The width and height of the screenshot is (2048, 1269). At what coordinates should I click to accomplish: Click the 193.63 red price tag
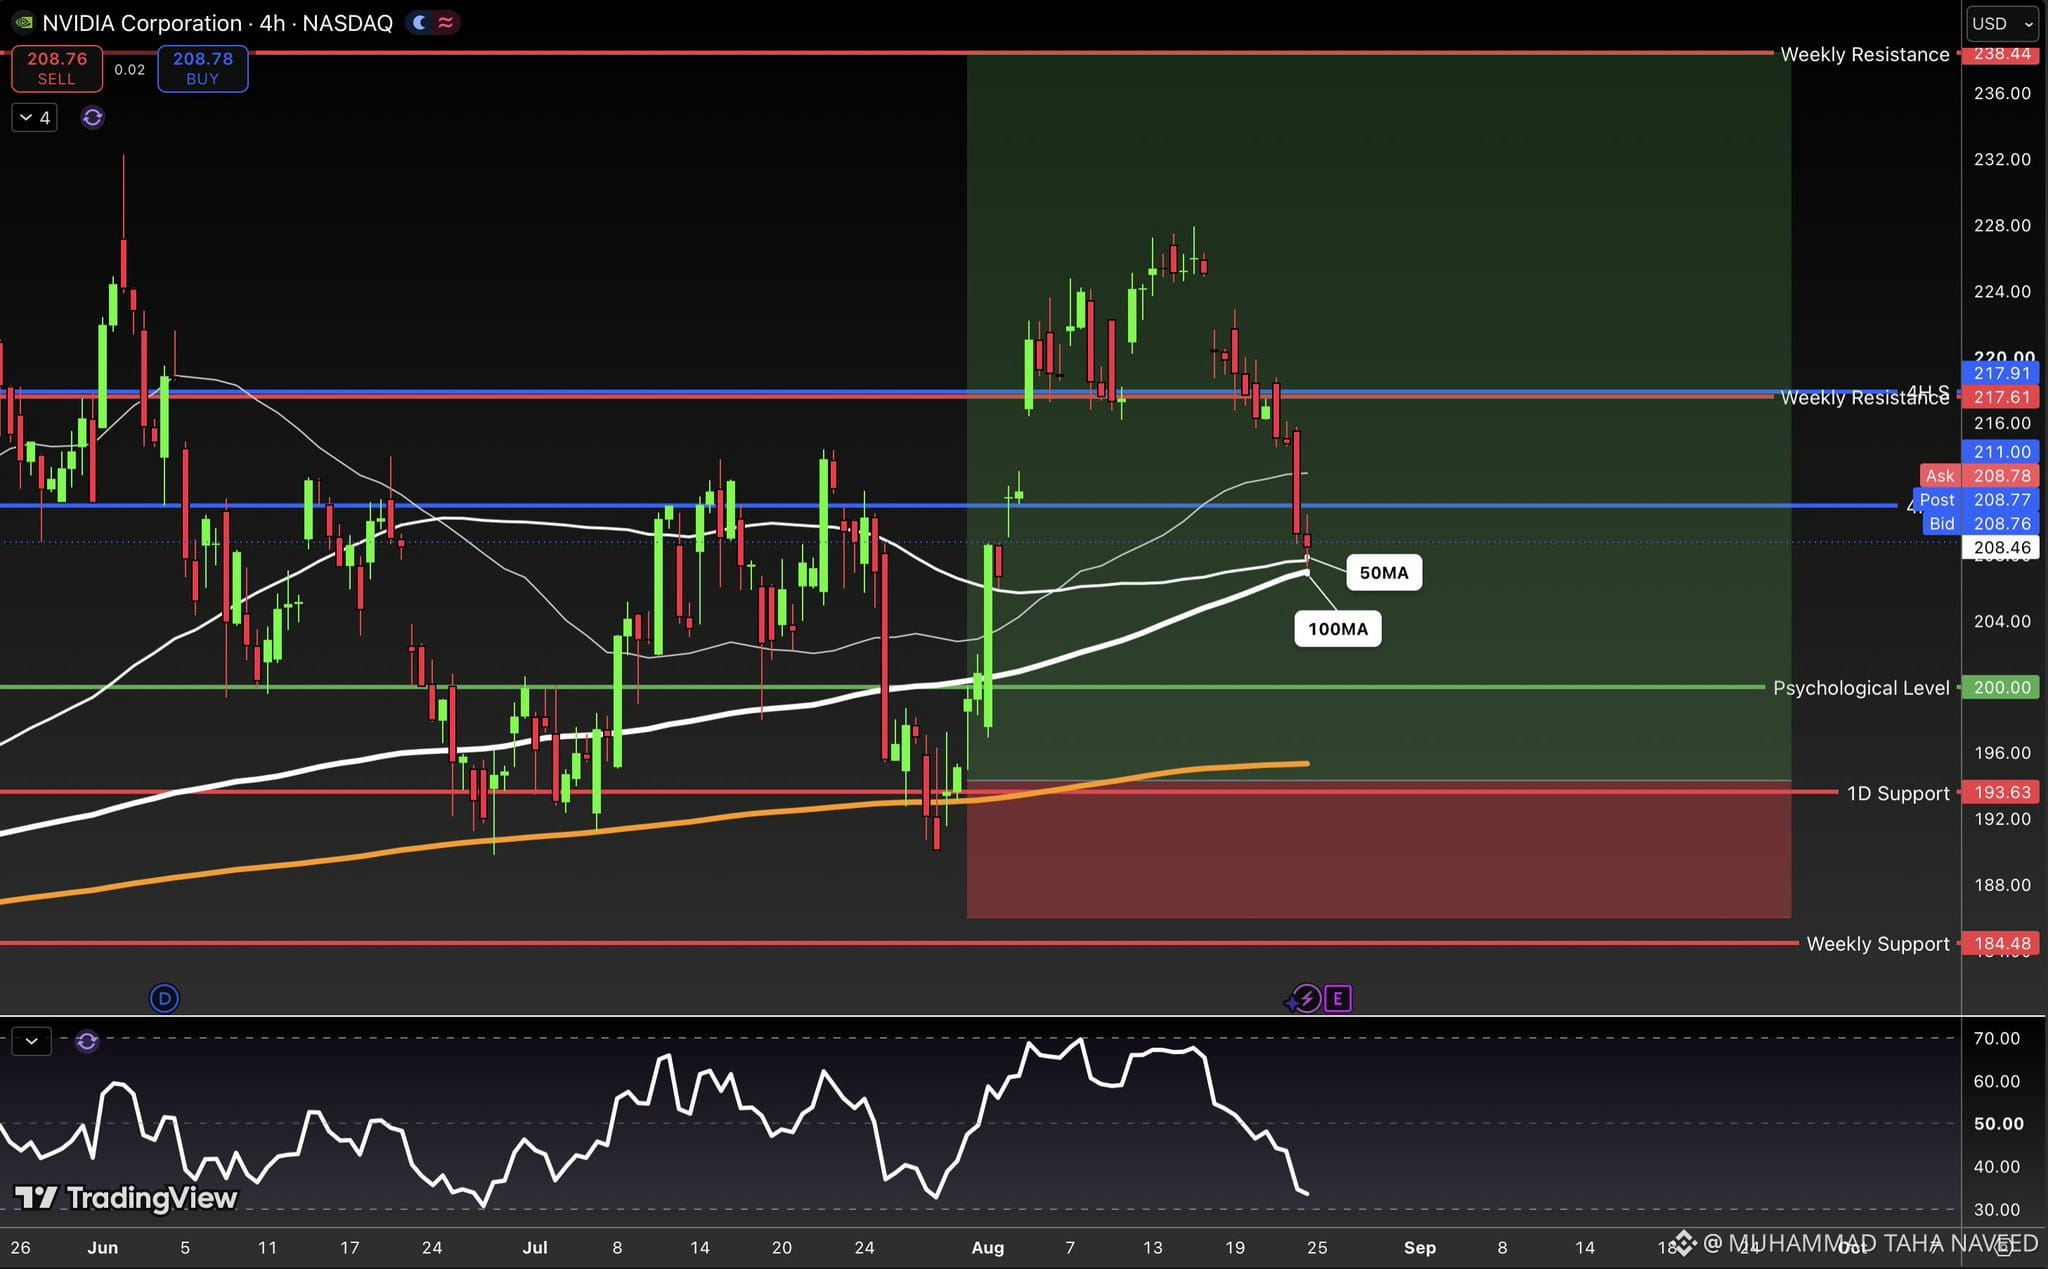2001,792
